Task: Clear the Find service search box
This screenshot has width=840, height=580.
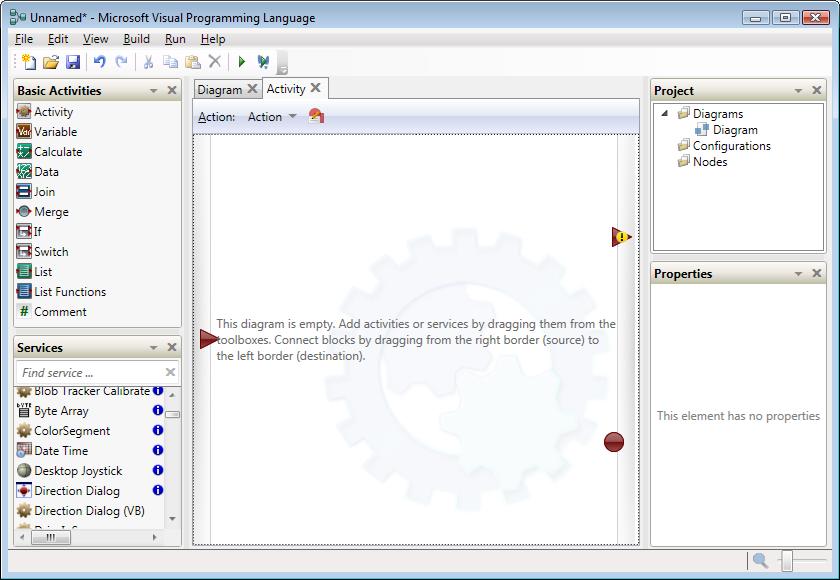Action: 170,372
